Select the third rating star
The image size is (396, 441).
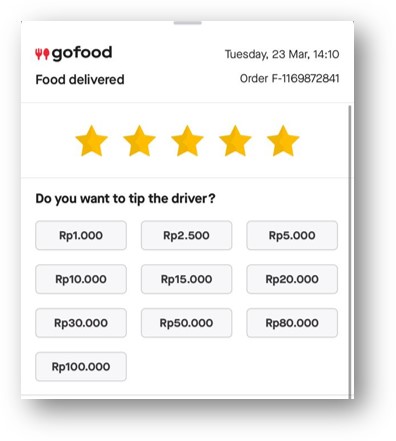(x=187, y=141)
